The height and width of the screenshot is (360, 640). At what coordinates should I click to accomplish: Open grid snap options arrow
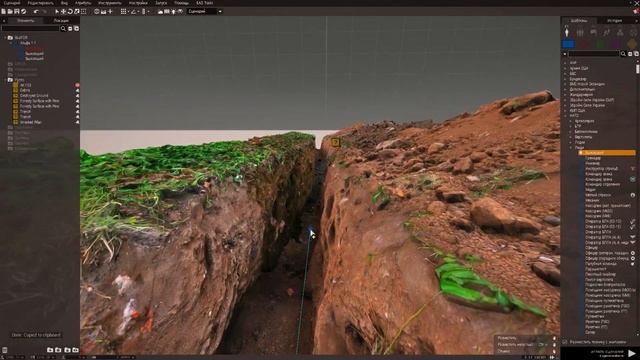pos(128,12)
